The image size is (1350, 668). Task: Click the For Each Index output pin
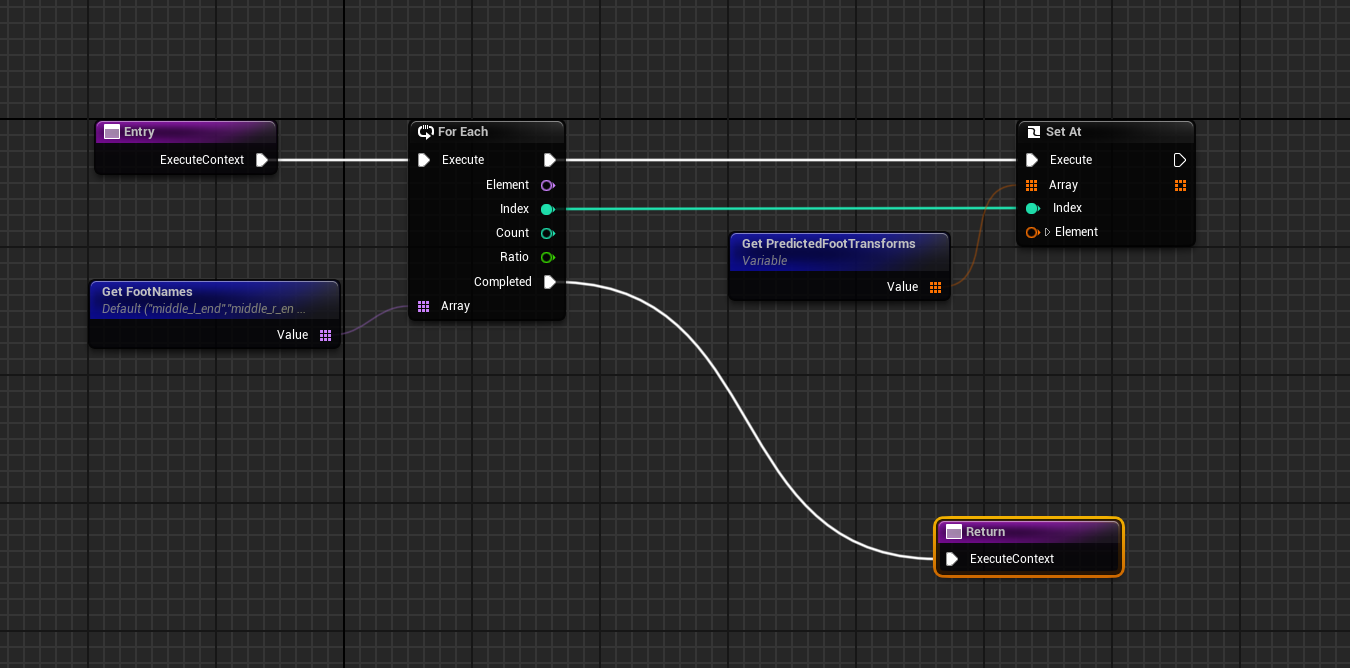[547, 209]
